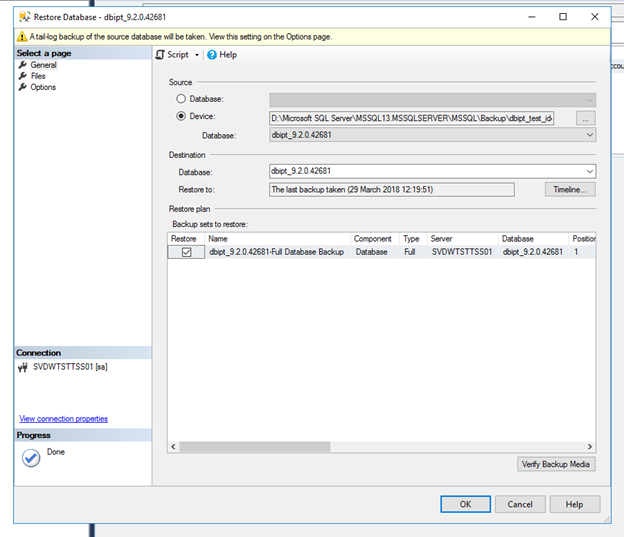Close the Restore Database dialog
Screen dimensions: 624x537
point(595,17)
